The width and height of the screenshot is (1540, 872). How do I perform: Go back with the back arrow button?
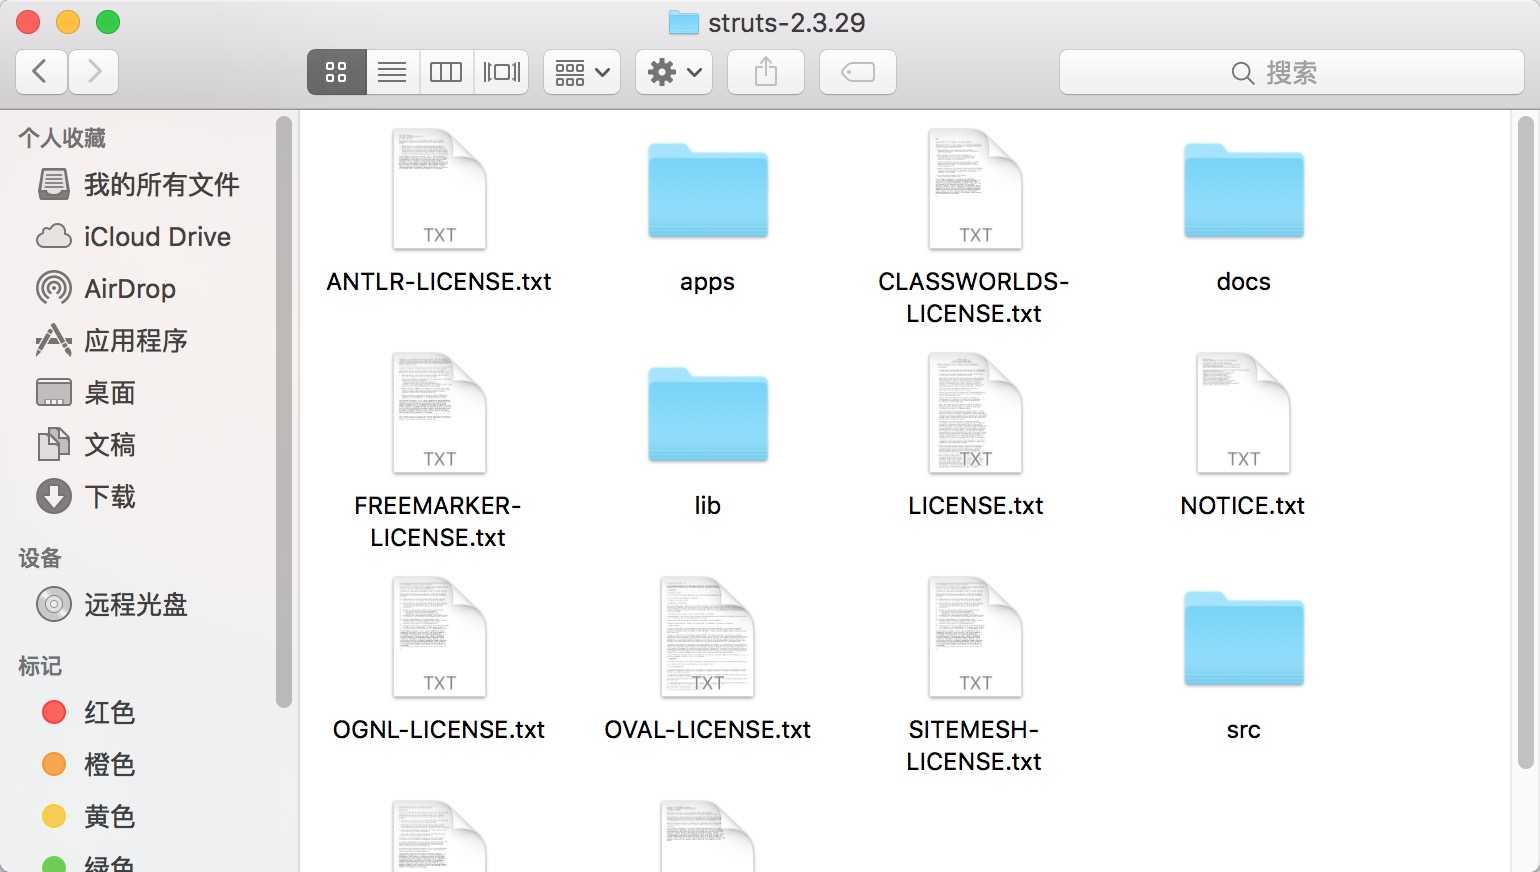point(41,72)
